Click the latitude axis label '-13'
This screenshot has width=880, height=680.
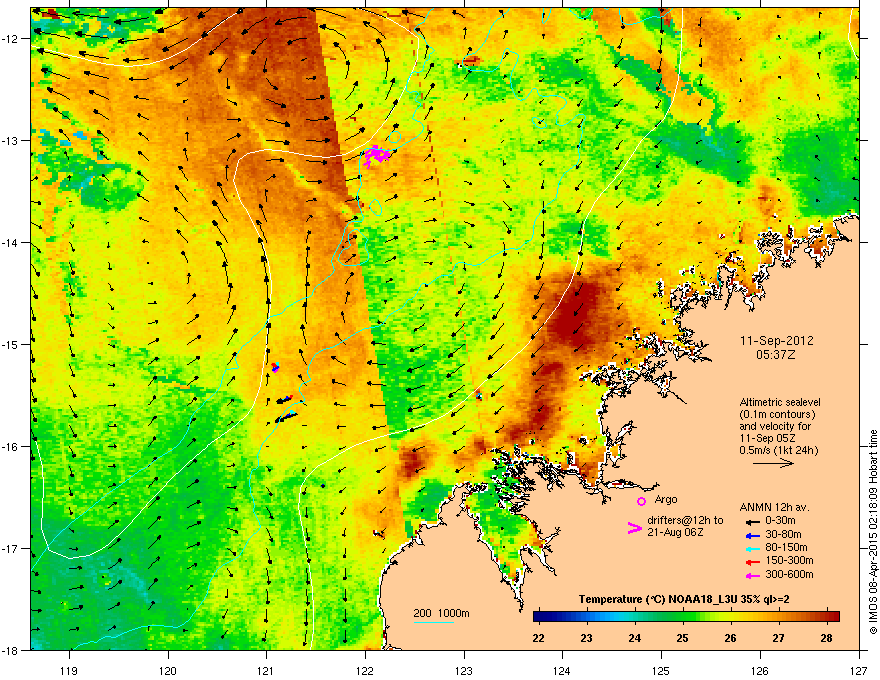click(10, 140)
